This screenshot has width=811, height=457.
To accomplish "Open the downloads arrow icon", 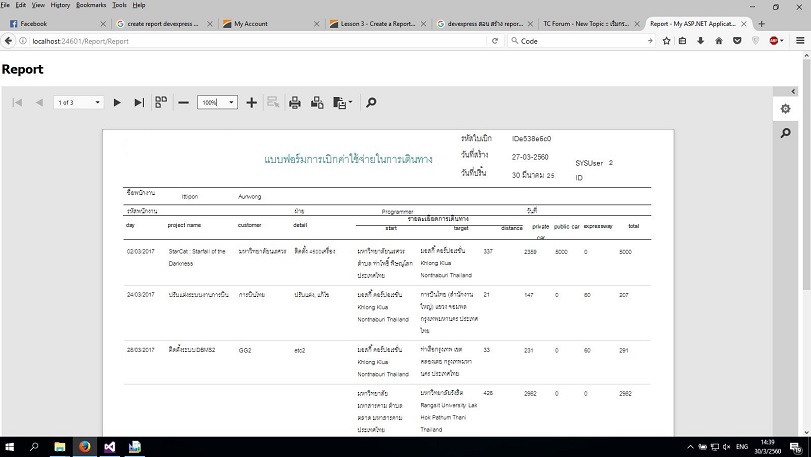I will [x=701, y=41].
